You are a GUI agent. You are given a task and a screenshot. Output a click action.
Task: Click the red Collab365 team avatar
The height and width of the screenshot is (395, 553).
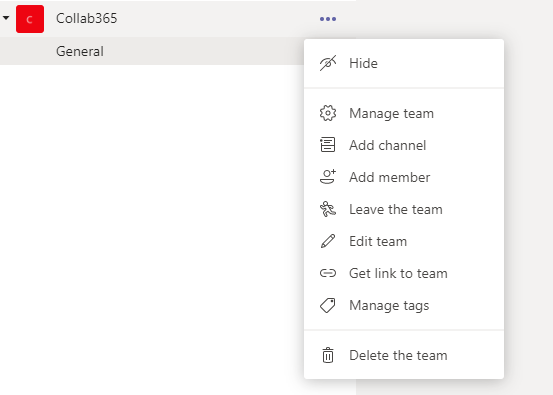(30, 19)
